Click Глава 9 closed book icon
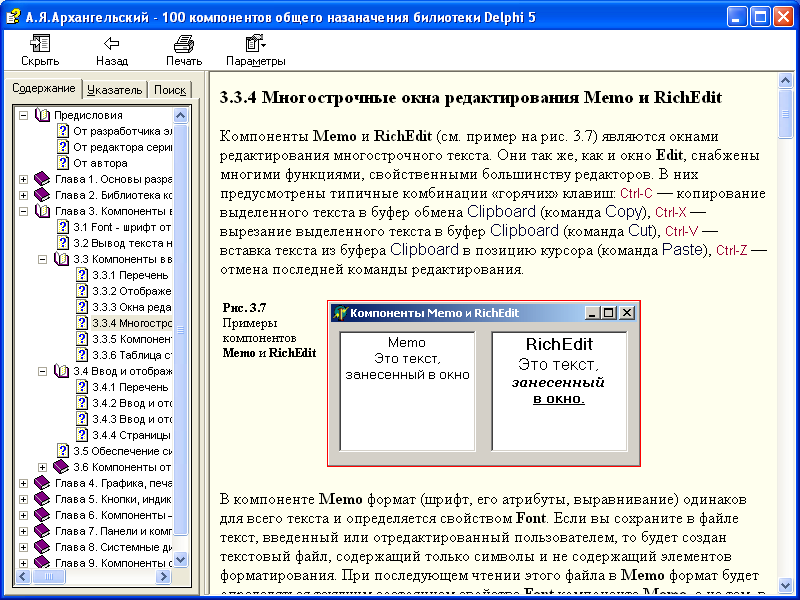 coord(42,563)
